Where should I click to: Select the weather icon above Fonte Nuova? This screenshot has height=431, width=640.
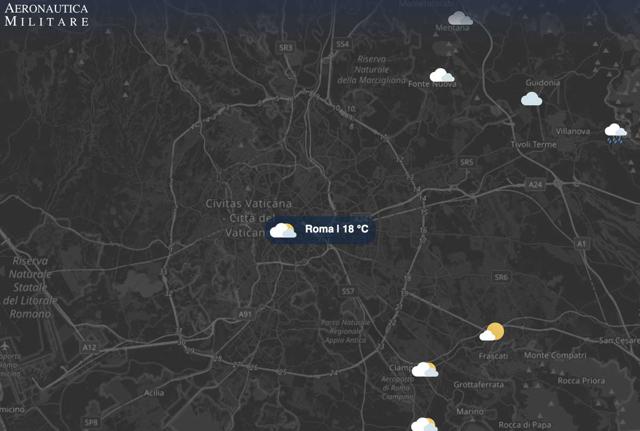coord(442,75)
